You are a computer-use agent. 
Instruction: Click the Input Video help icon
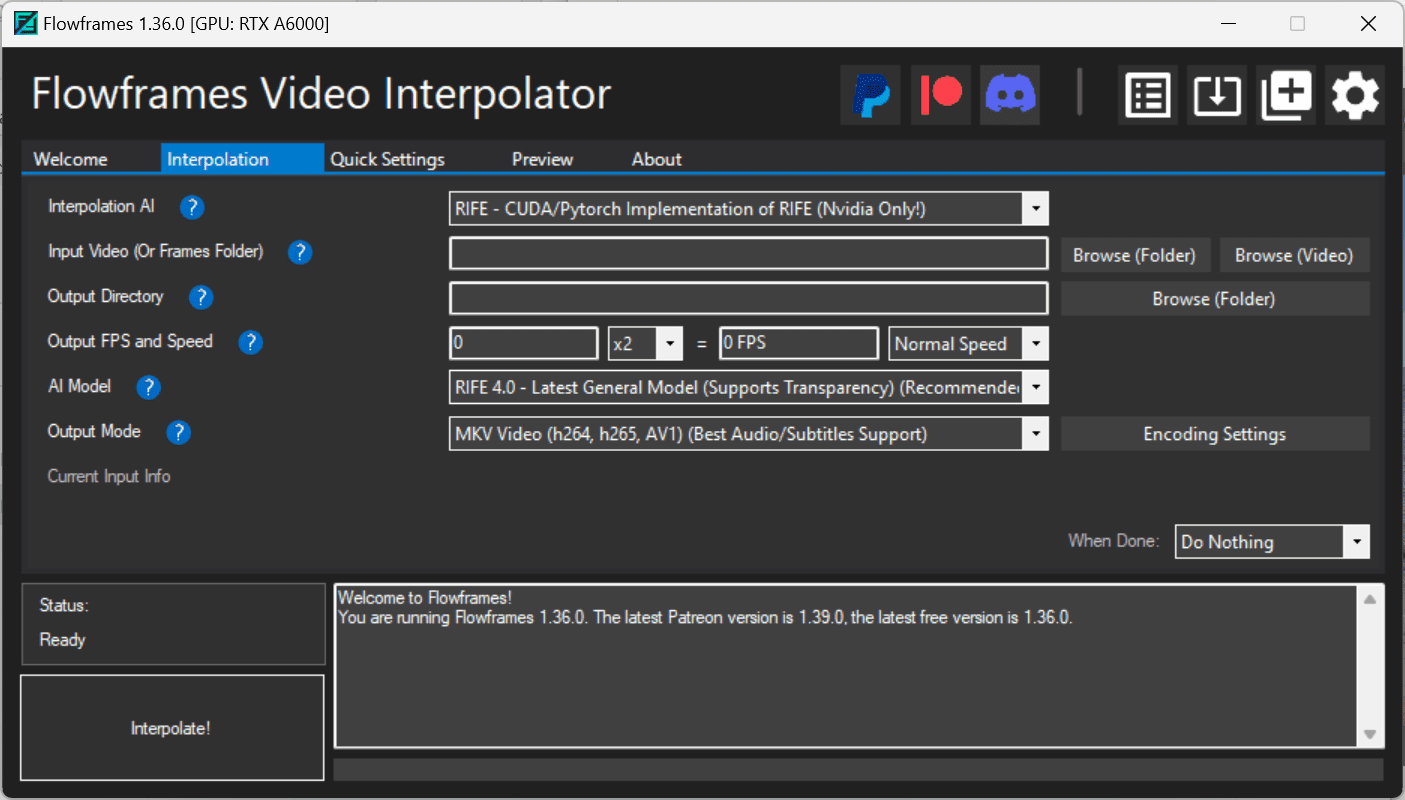(299, 252)
